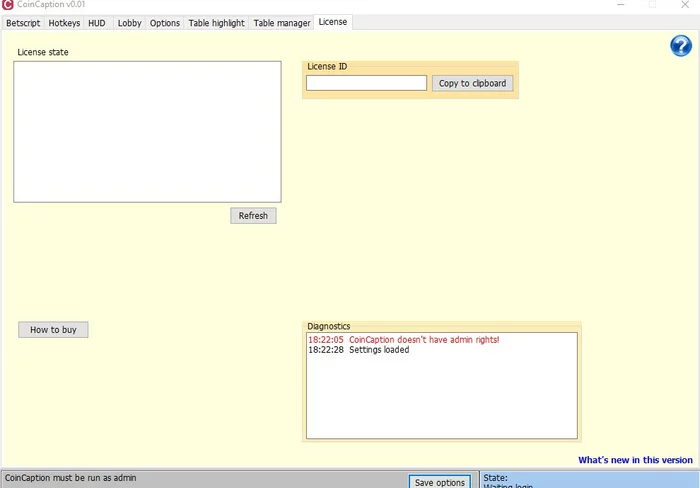Open the Options tab
The image size is (700, 488).
[165, 23]
